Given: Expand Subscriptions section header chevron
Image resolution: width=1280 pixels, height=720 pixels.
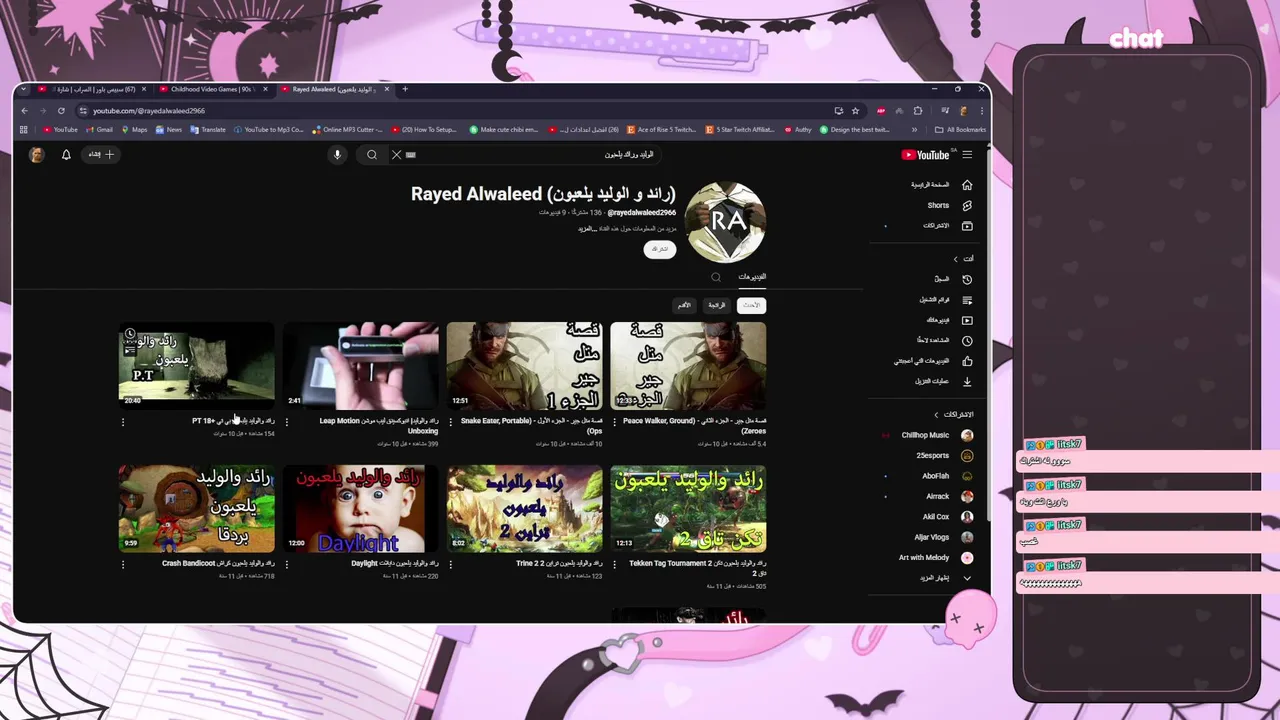Looking at the screenshot, I should pyautogui.click(x=937, y=414).
